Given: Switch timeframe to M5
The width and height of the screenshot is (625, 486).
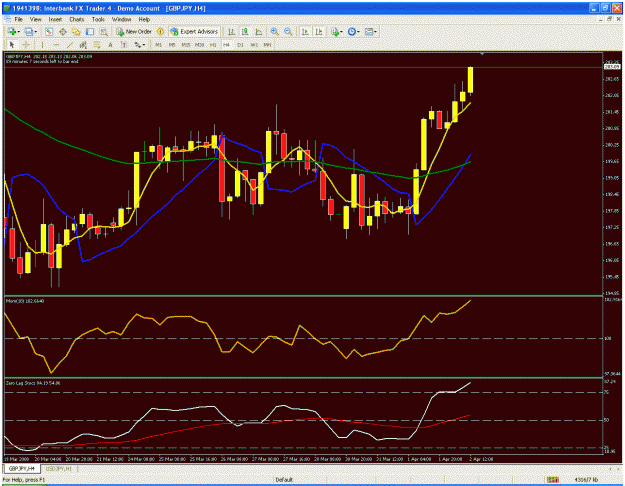Looking at the screenshot, I should click(x=172, y=45).
